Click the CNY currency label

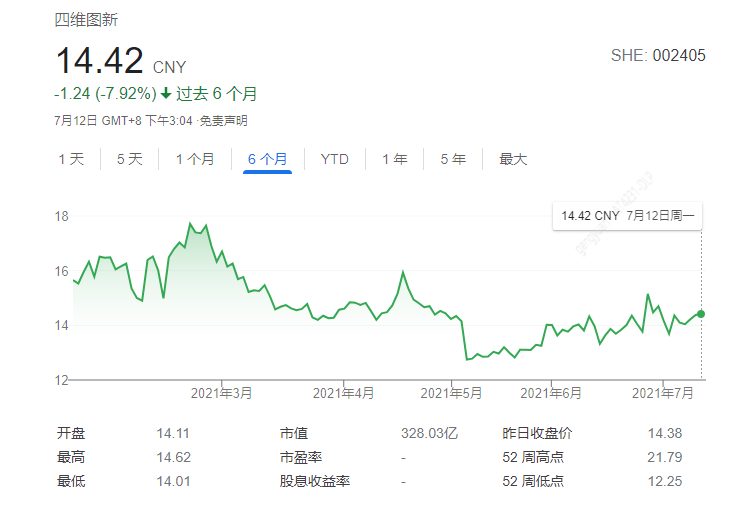pyautogui.click(x=169, y=67)
